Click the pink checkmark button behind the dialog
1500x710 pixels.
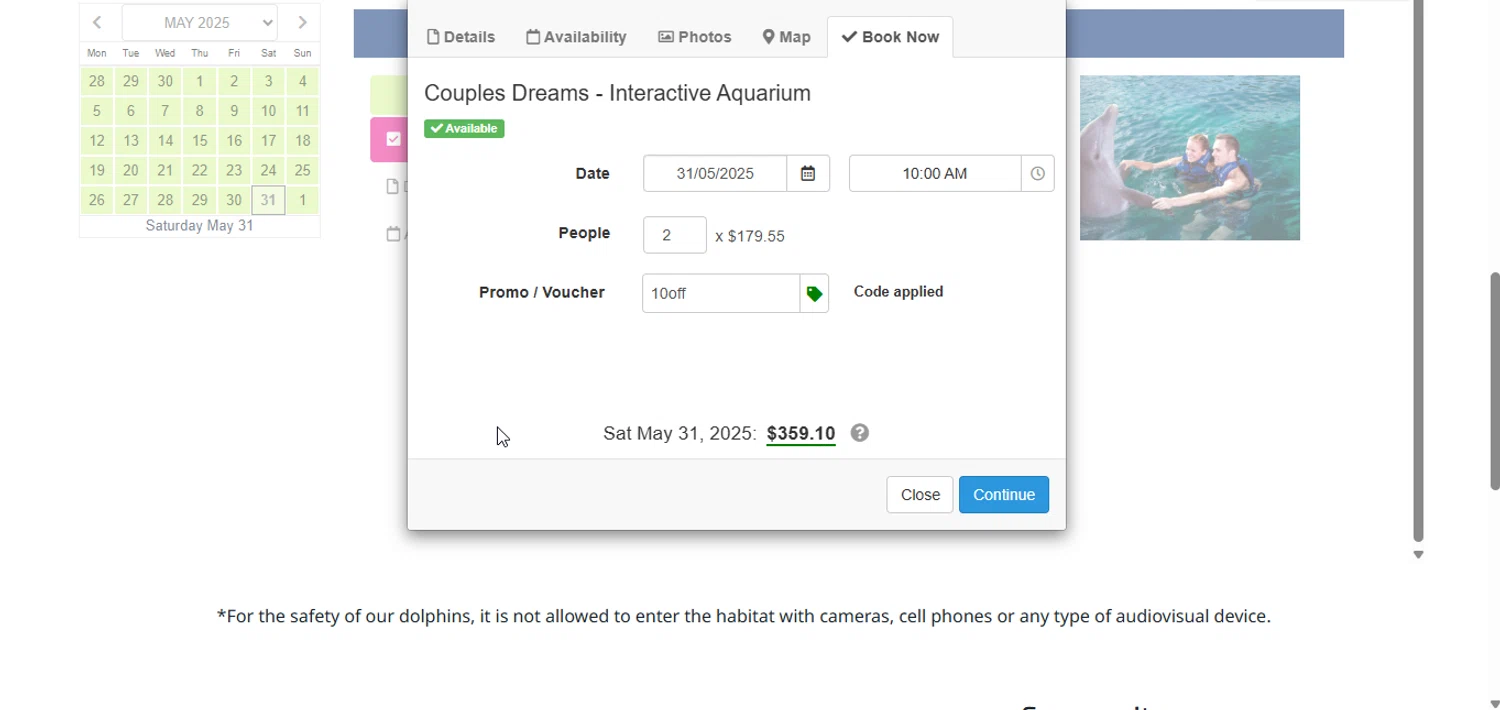pyautogui.click(x=391, y=140)
